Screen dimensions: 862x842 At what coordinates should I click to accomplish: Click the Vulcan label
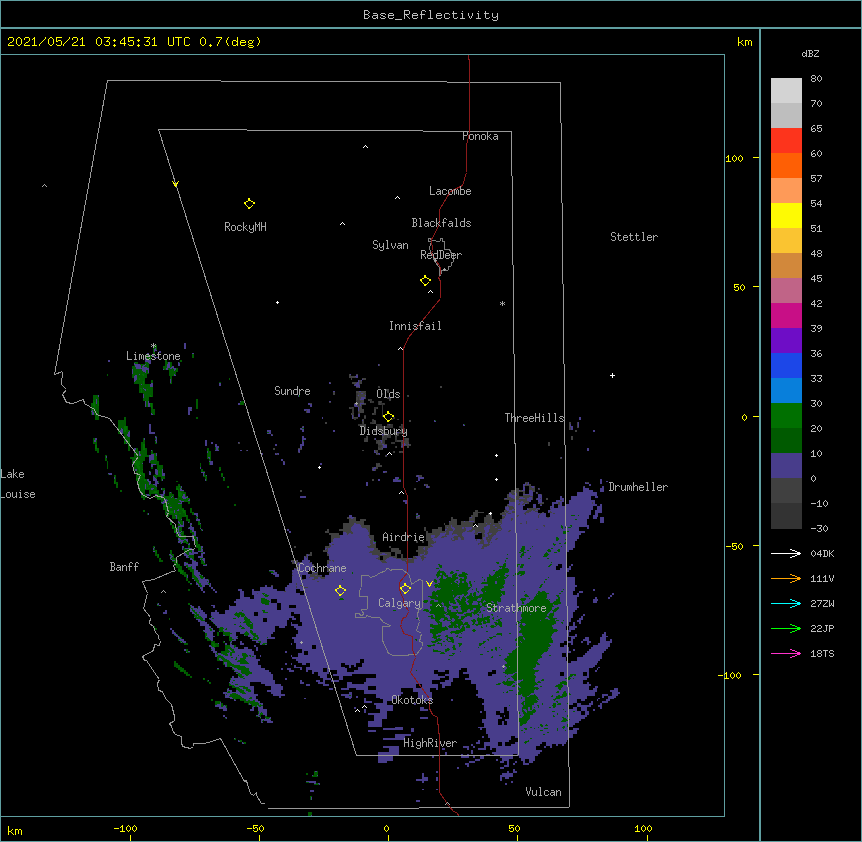pyautogui.click(x=543, y=792)
